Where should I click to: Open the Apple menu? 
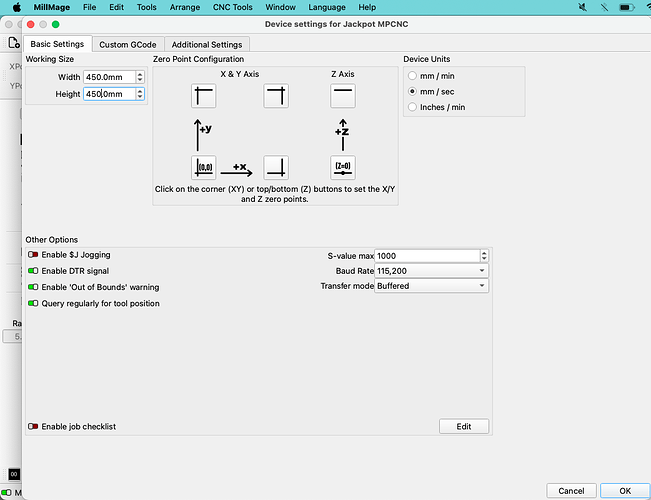(16, 7)
